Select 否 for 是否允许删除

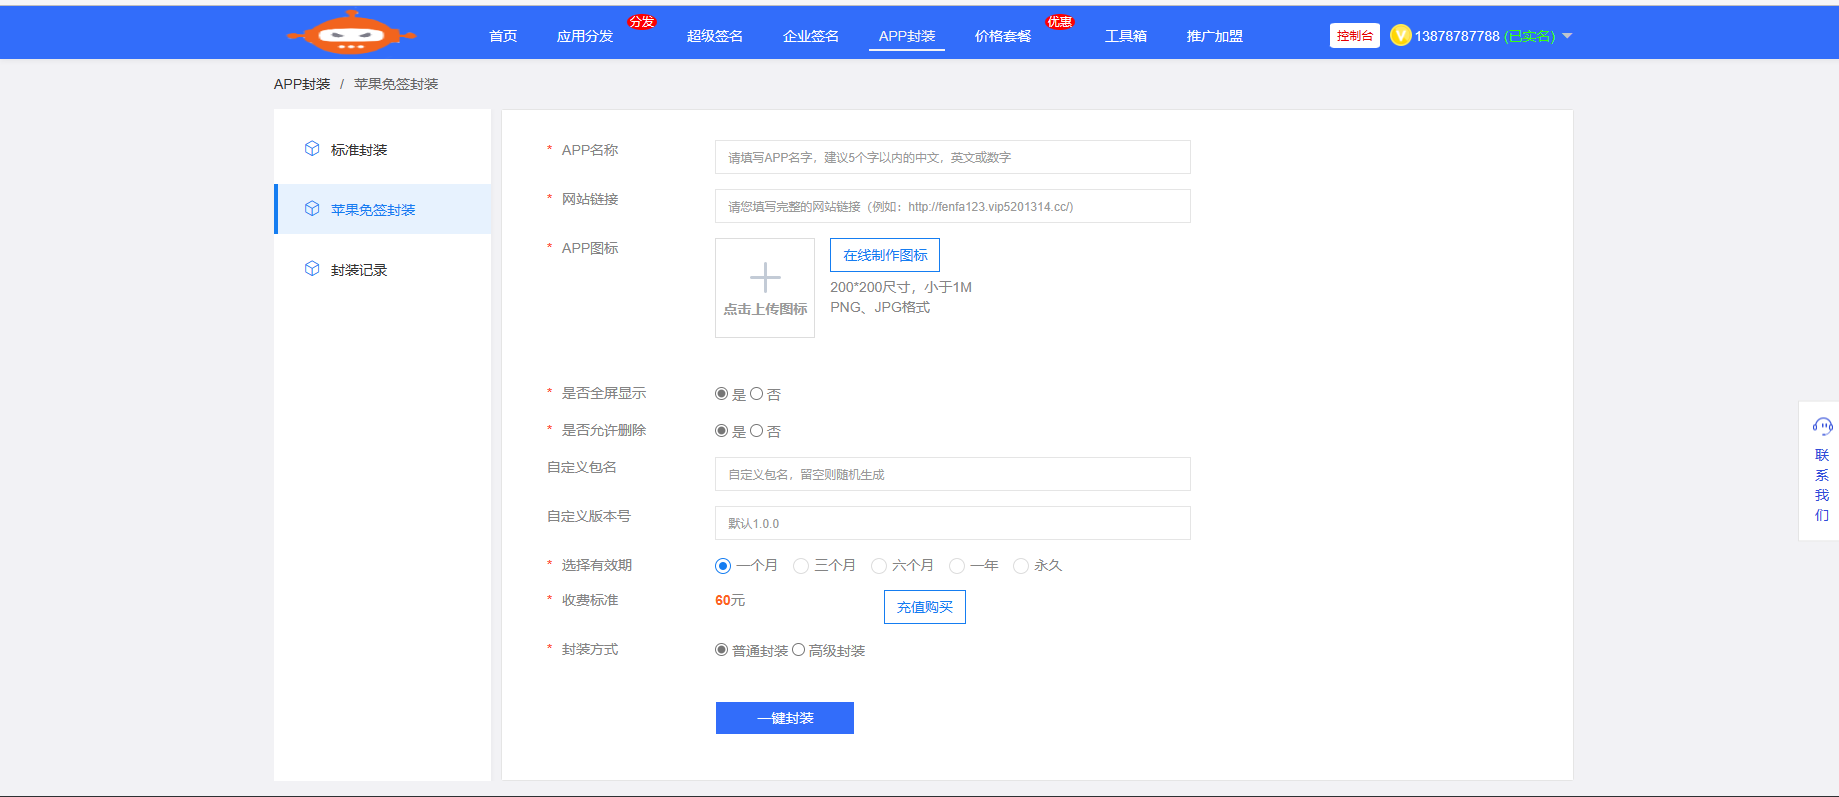[x=757, y=431]
